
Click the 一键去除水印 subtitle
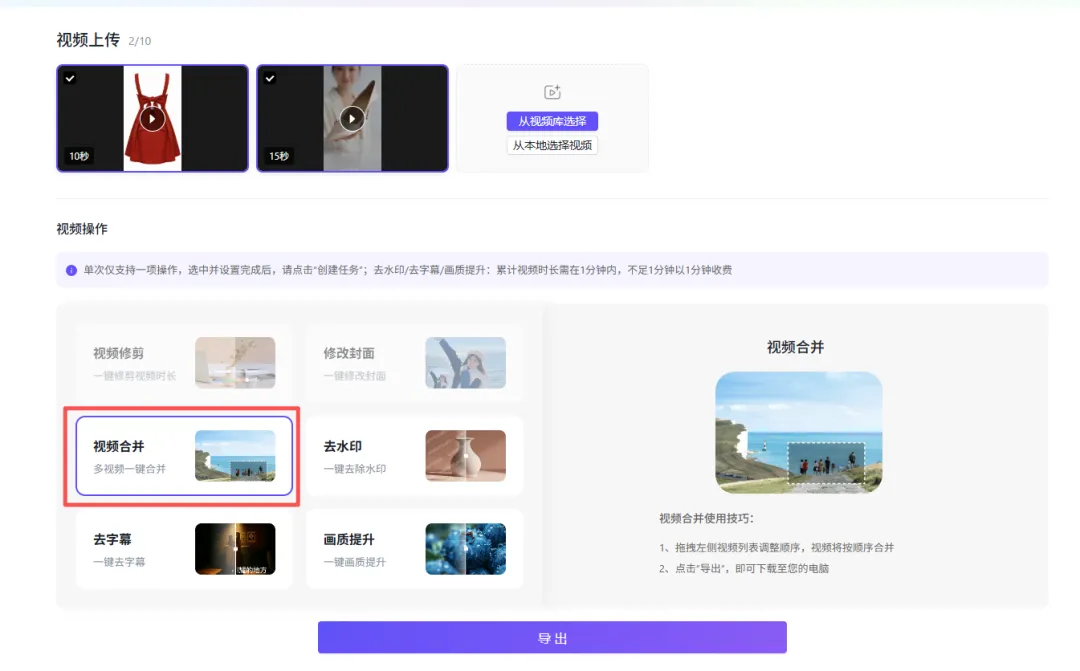click(x=355, y=468)
